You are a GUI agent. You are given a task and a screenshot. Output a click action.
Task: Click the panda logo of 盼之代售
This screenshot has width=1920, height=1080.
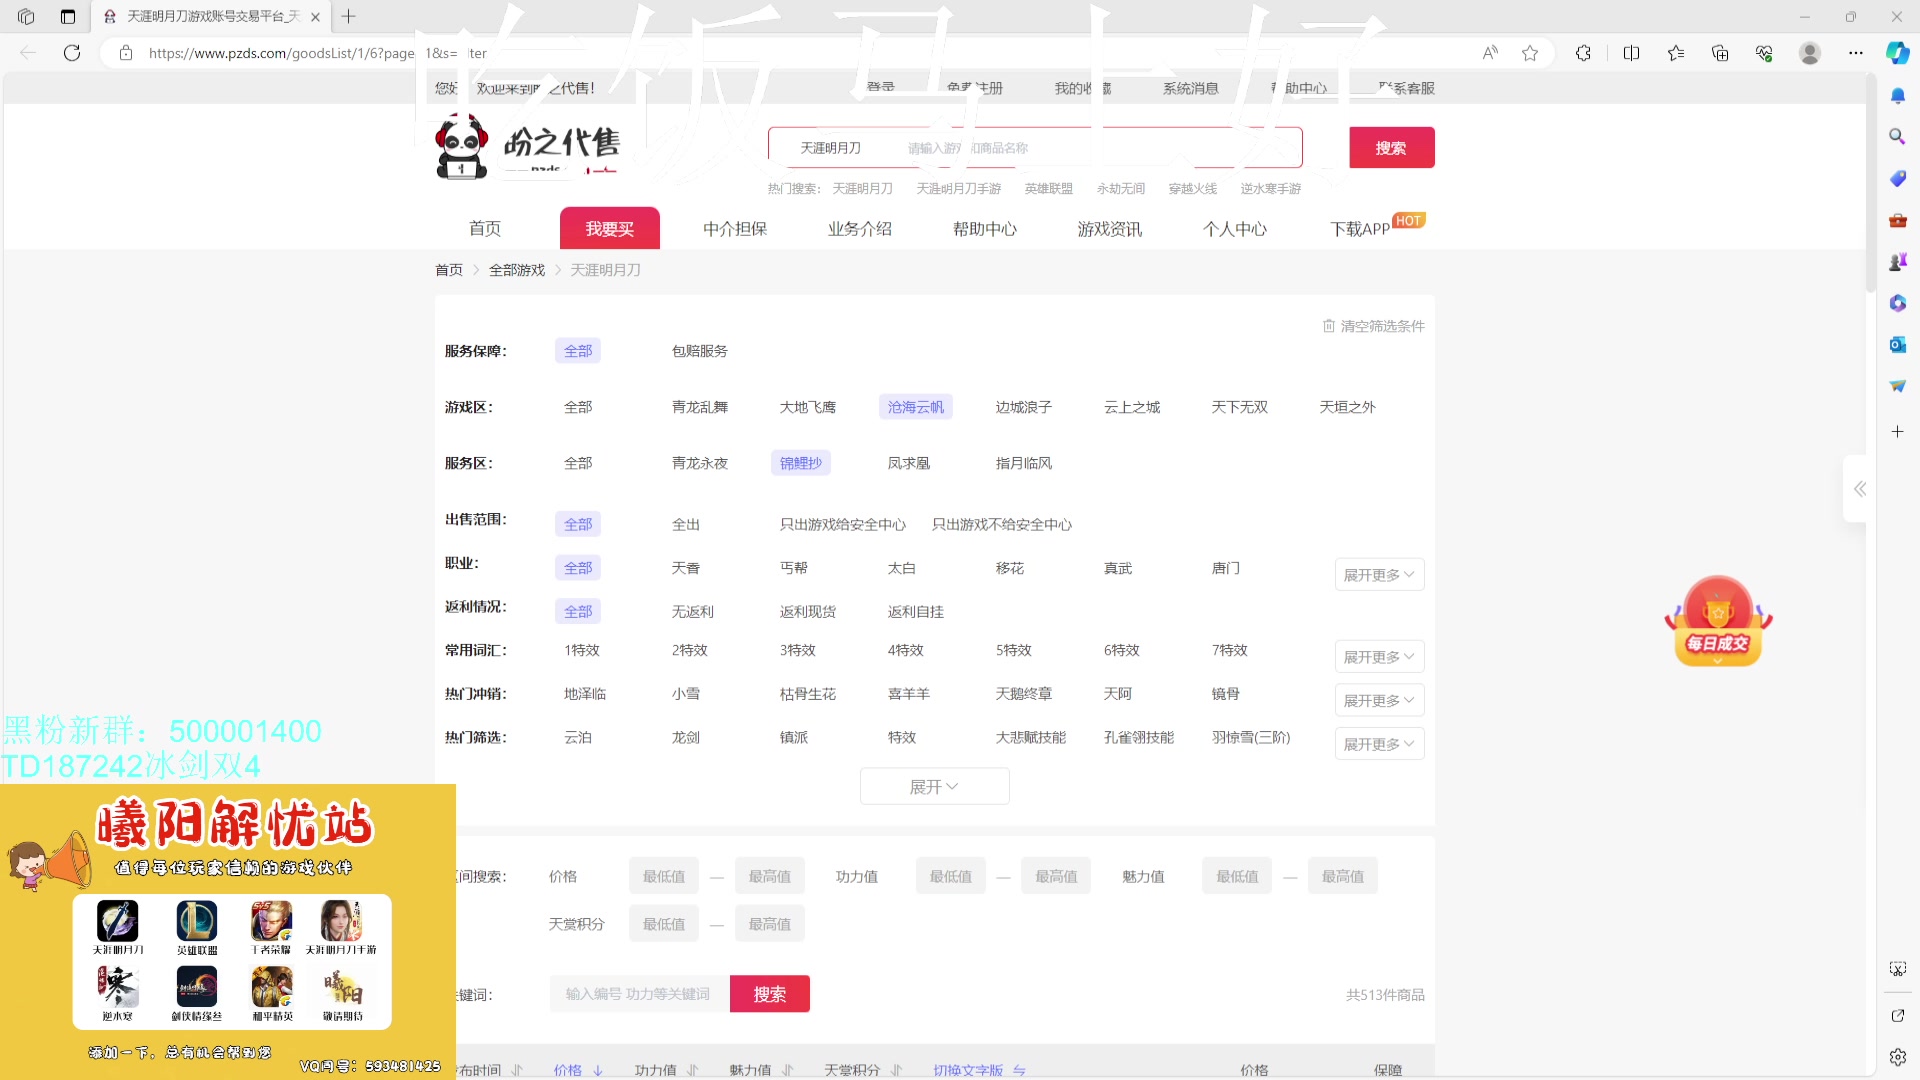click(460, 146)
